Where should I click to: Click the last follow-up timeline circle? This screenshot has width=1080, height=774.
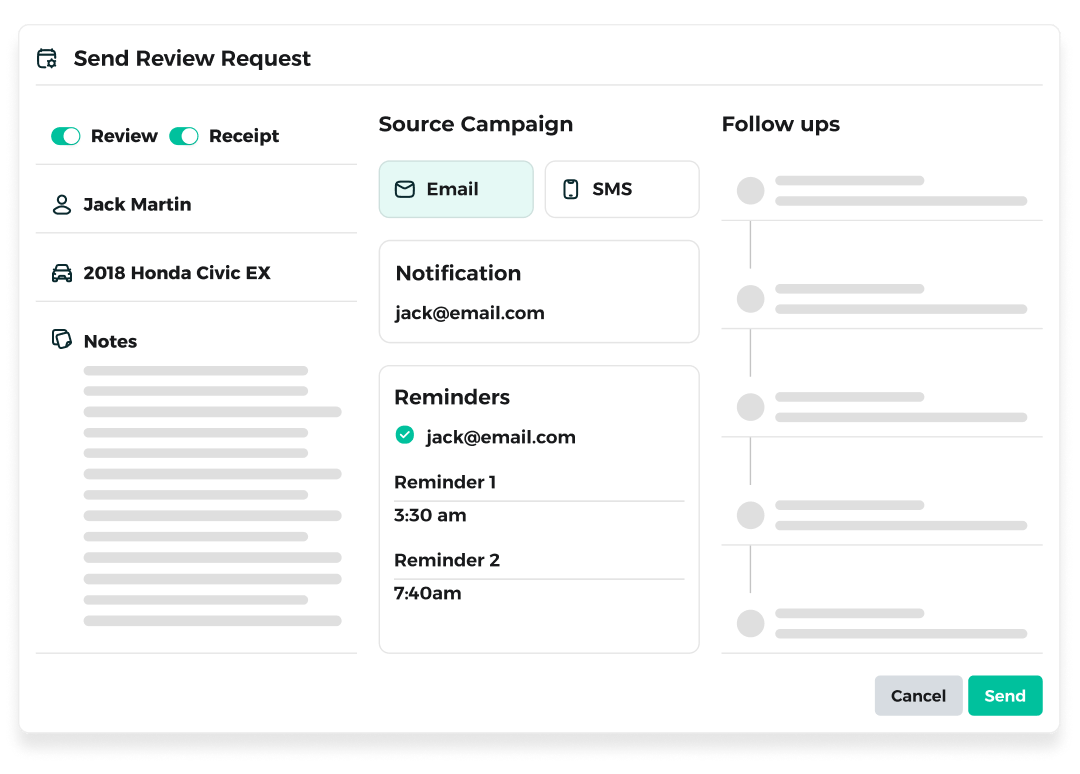pyautogui.click(x=751, y=623)
